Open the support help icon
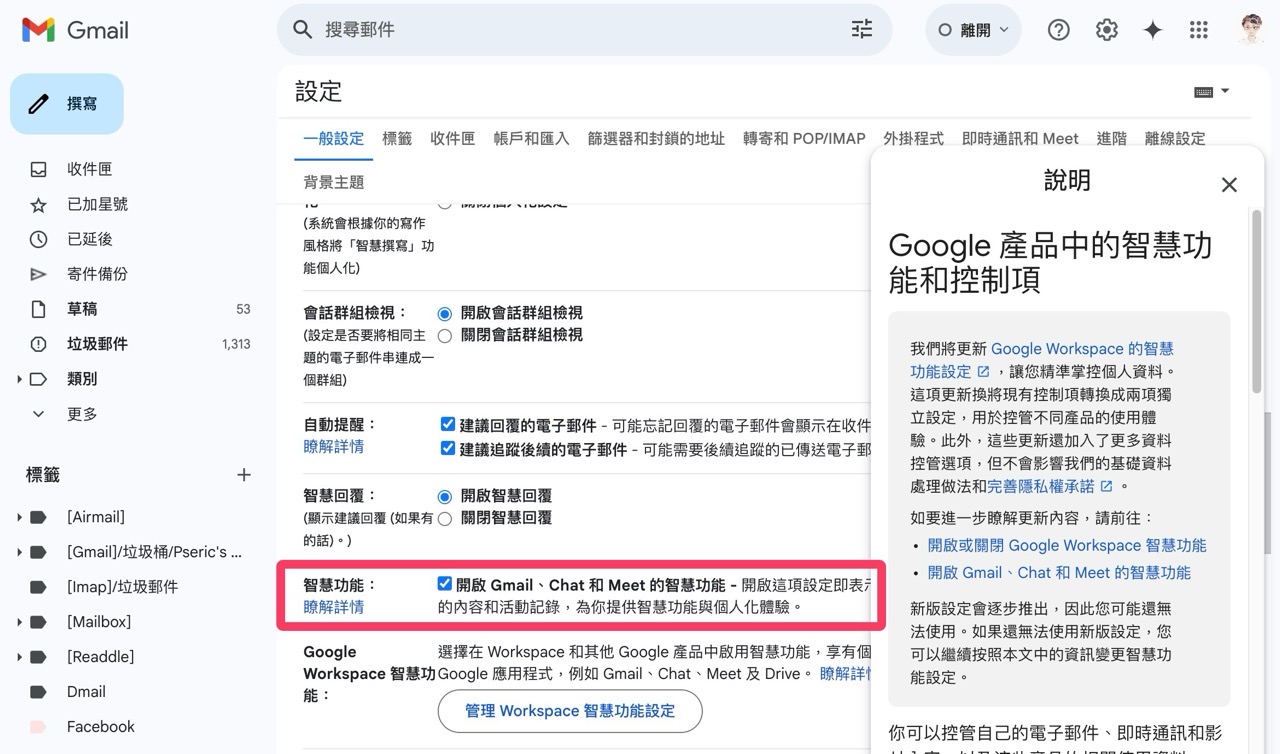Screen dimensions: 1280x754 click(x=1058, y=30)
